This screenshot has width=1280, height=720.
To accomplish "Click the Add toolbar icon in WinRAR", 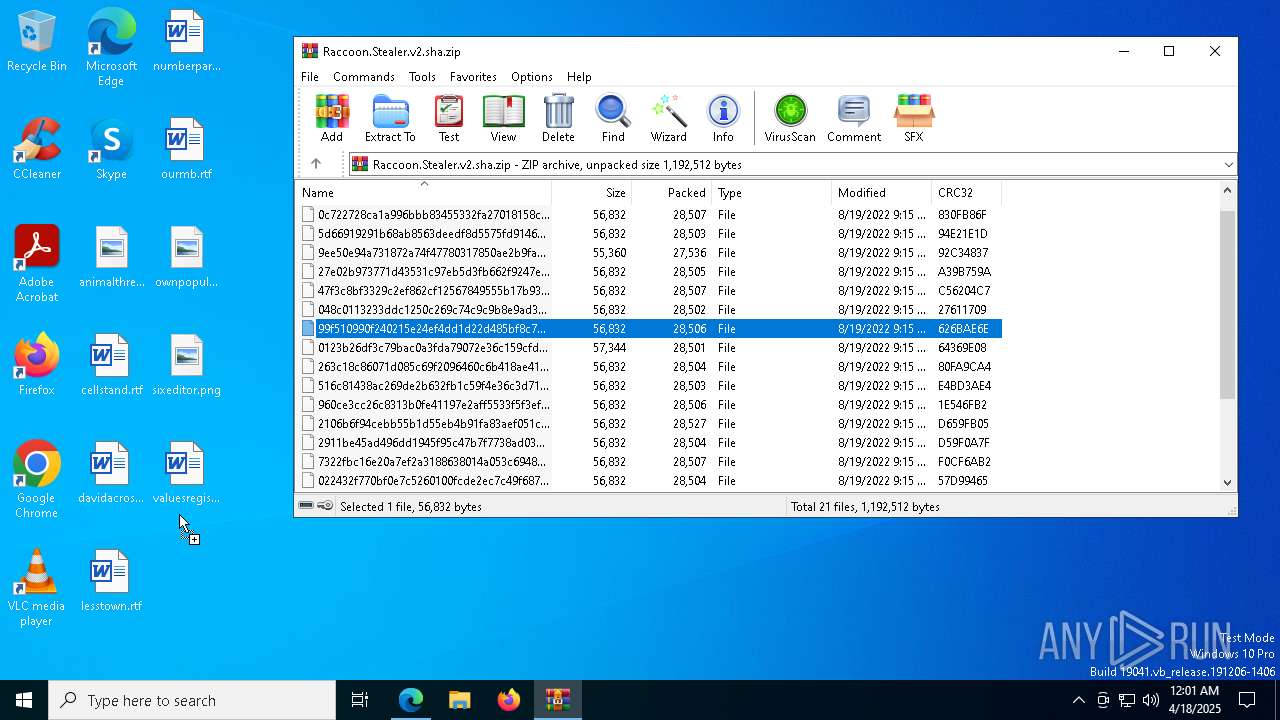I will click(x=332, y=119).
